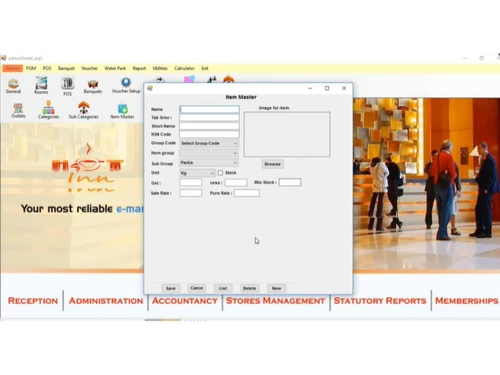Click the STATUTORY REPORTS banner text

pos(380,301)
